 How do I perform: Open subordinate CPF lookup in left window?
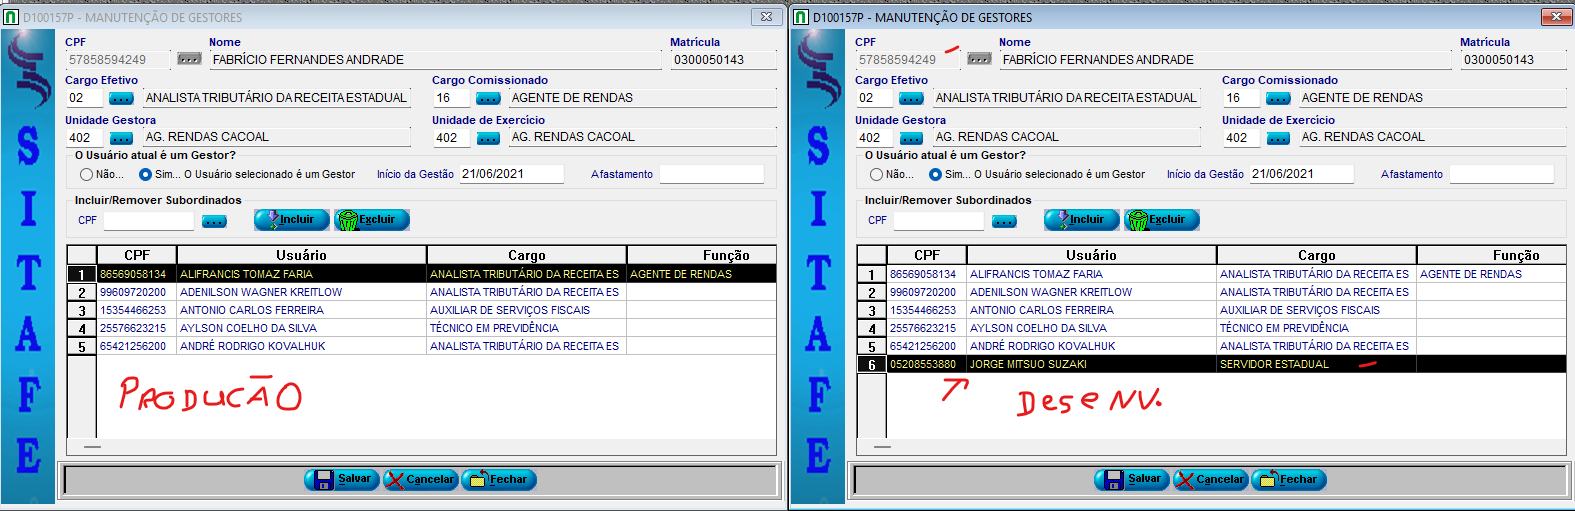pos(214,221)
